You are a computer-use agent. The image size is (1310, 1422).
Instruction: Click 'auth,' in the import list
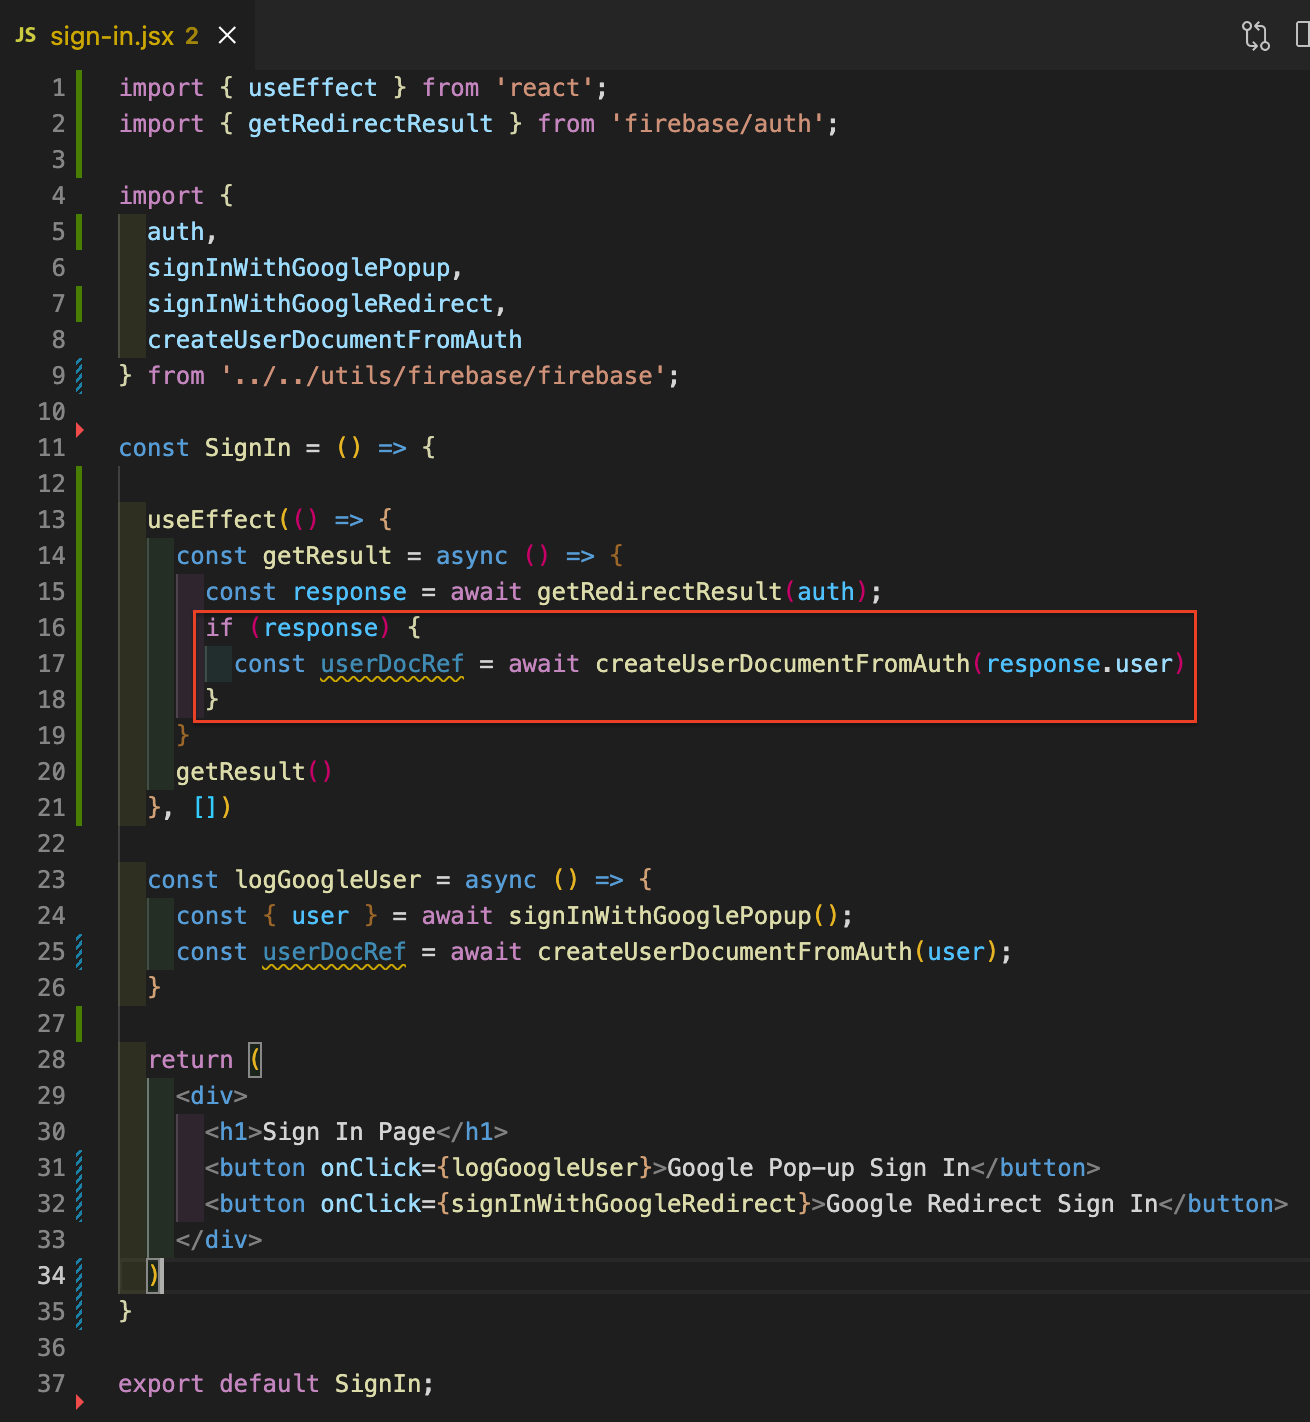pyautogui.click(x=182, y=232)
